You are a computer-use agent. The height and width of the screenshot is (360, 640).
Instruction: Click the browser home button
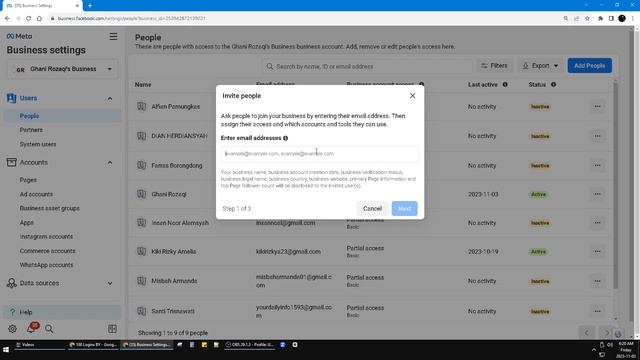pos(39,18)
